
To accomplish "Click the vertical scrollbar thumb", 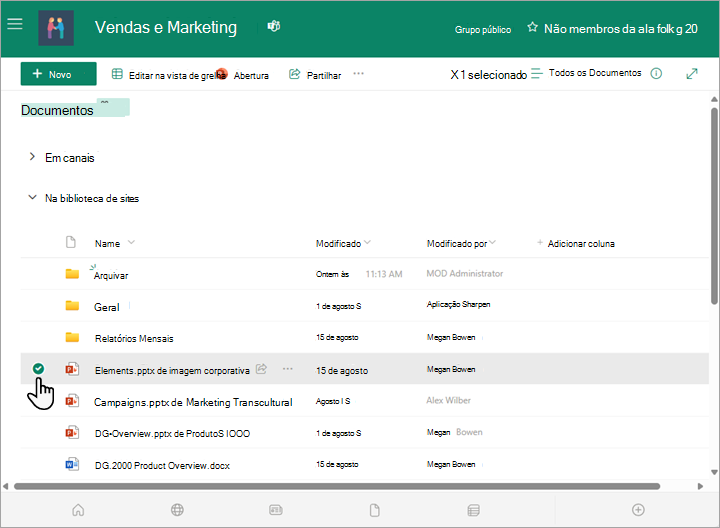I will (714, 206).
